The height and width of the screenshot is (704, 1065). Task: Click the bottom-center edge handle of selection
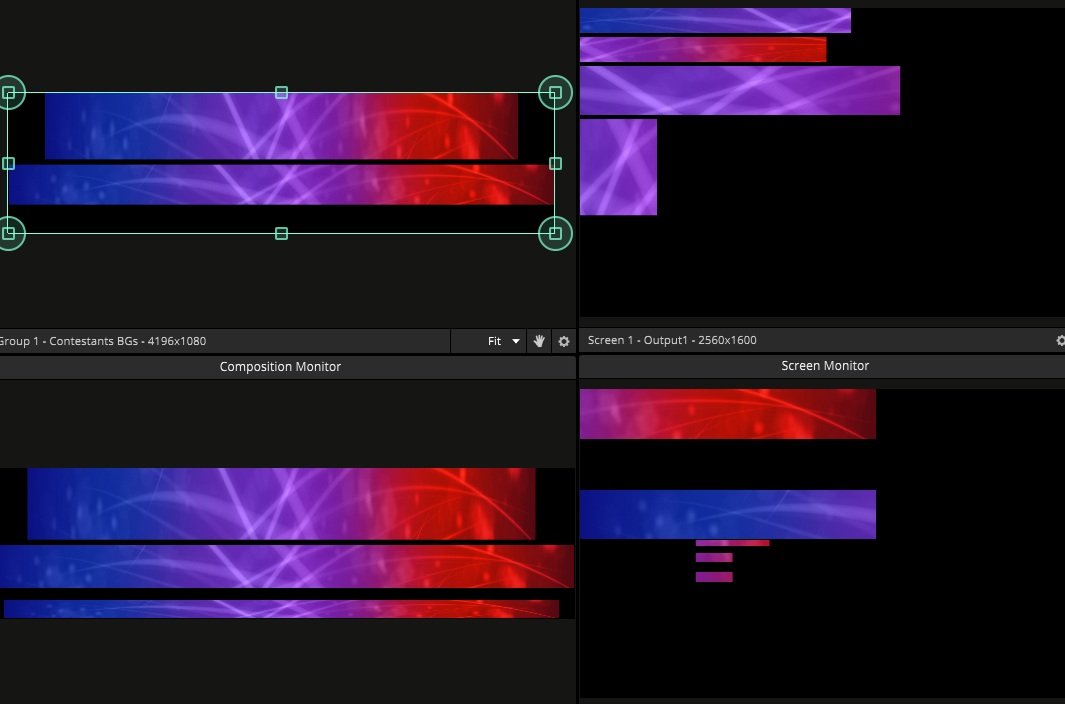click(x=281, y=233)
